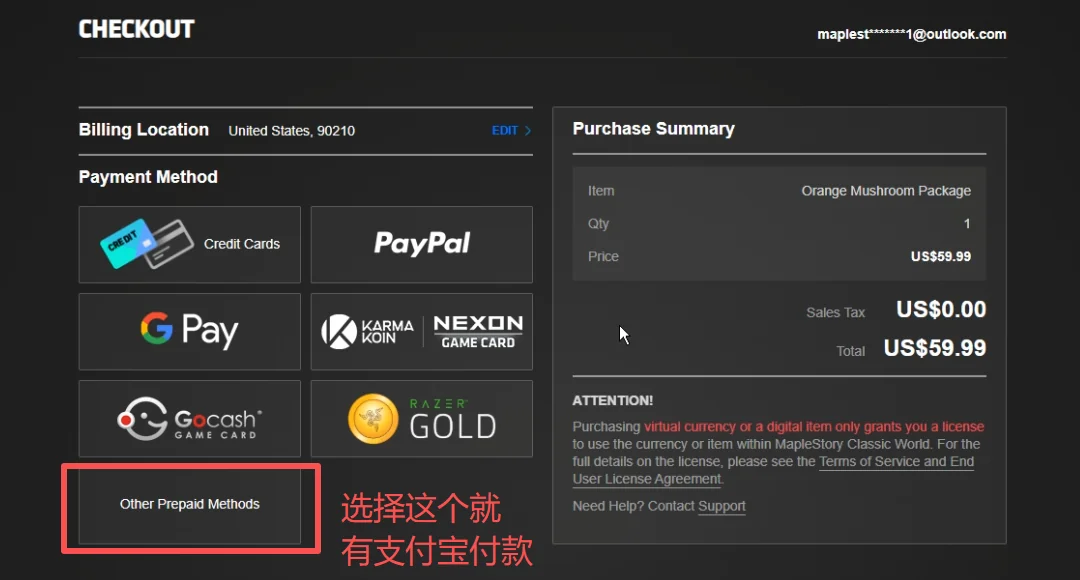Open Other Prepaid Methods
1080x580 pixels.
point(189,505)
